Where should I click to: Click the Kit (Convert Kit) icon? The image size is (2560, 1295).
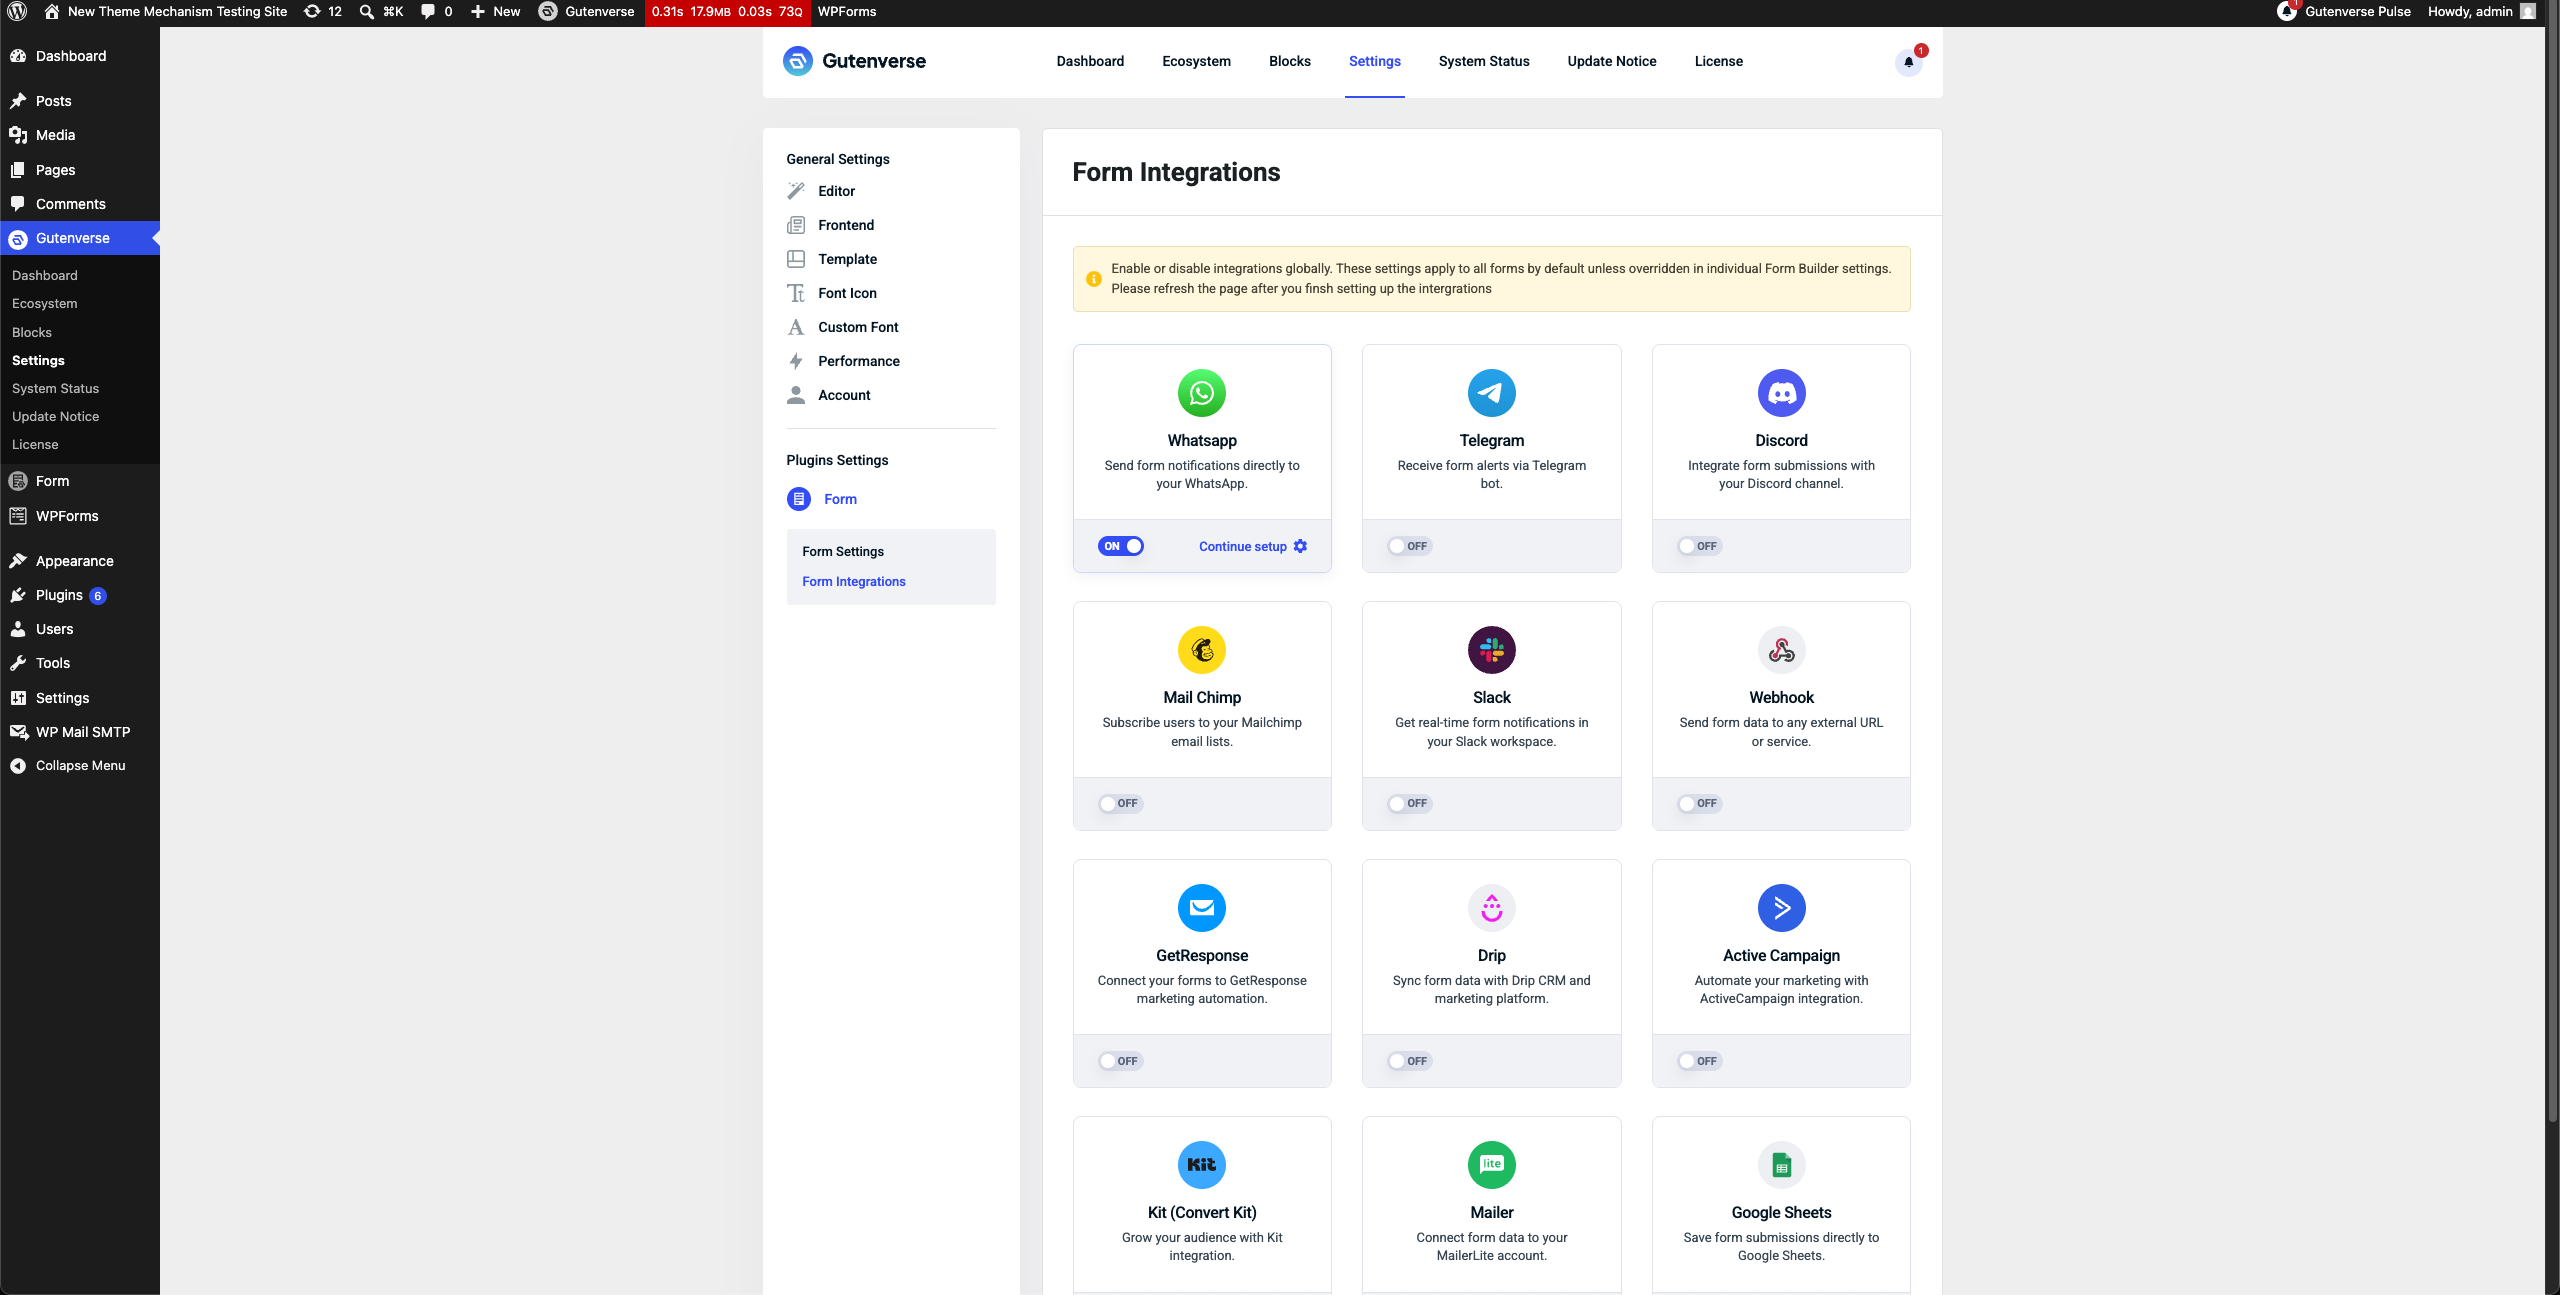(1202, 1165)
